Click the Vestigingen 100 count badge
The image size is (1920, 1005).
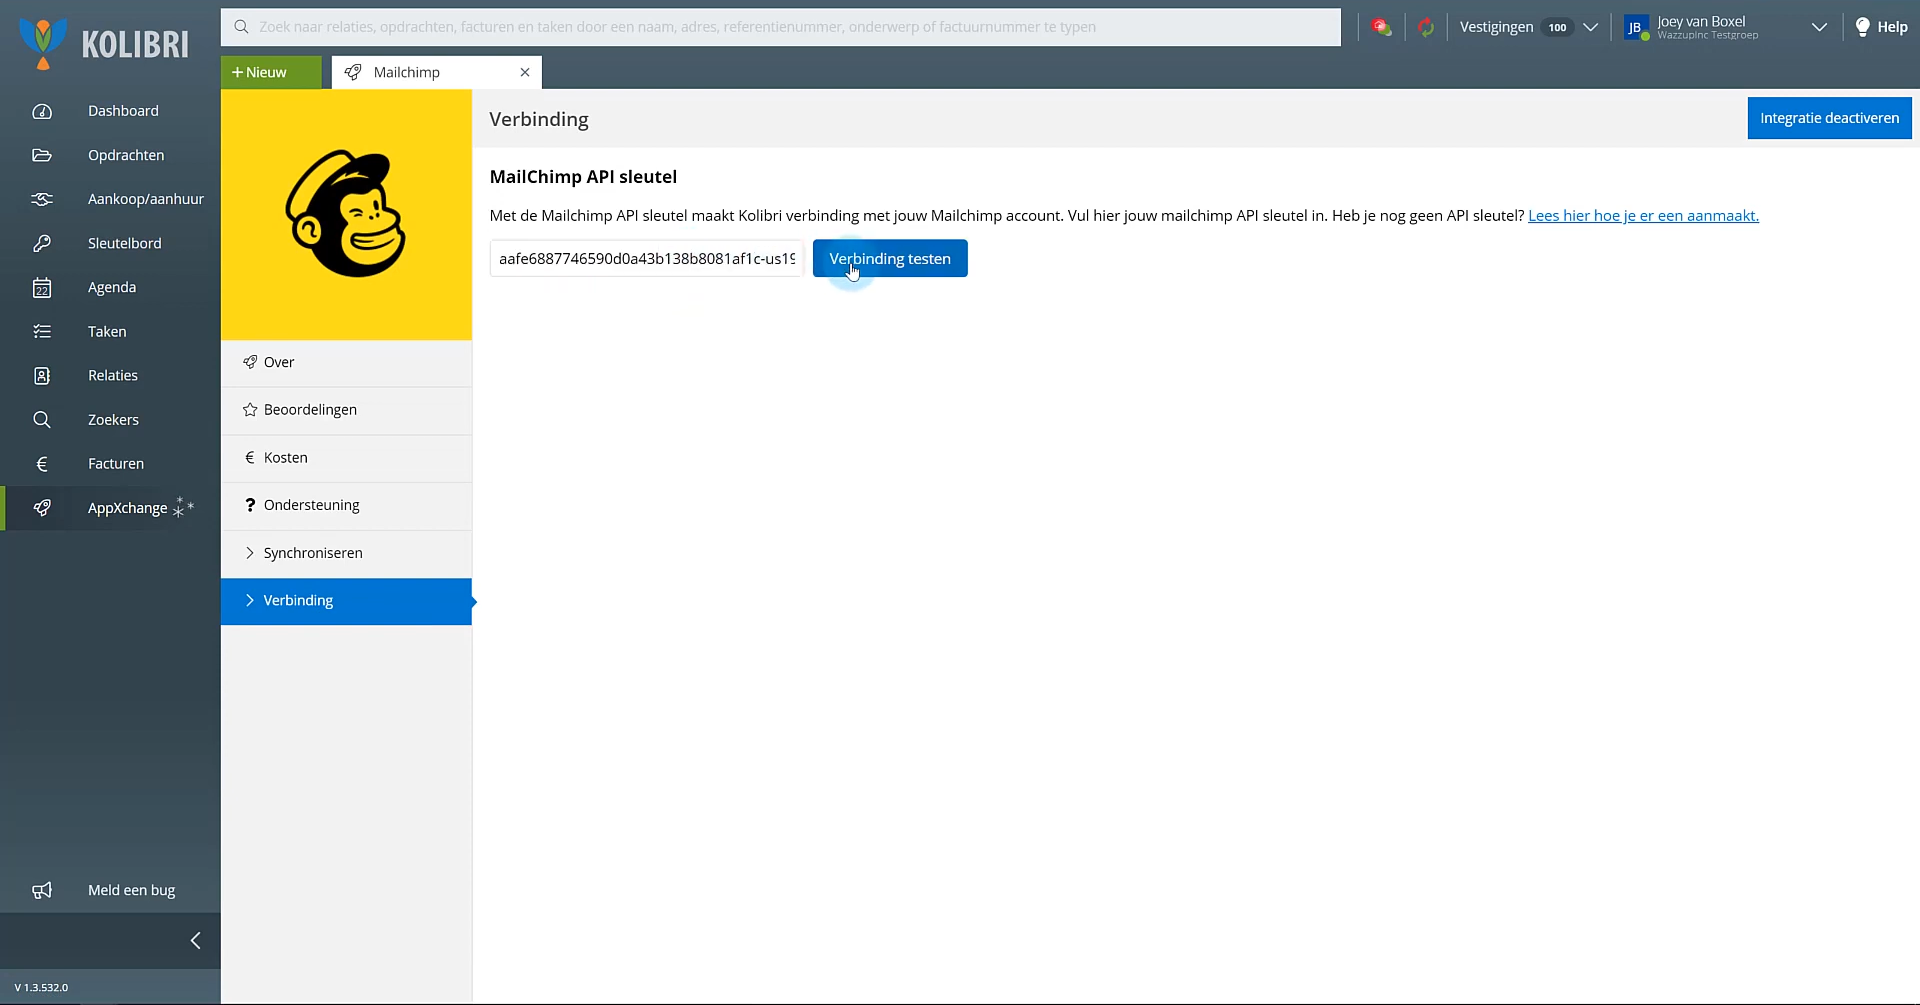click(x=1557, y=27)
